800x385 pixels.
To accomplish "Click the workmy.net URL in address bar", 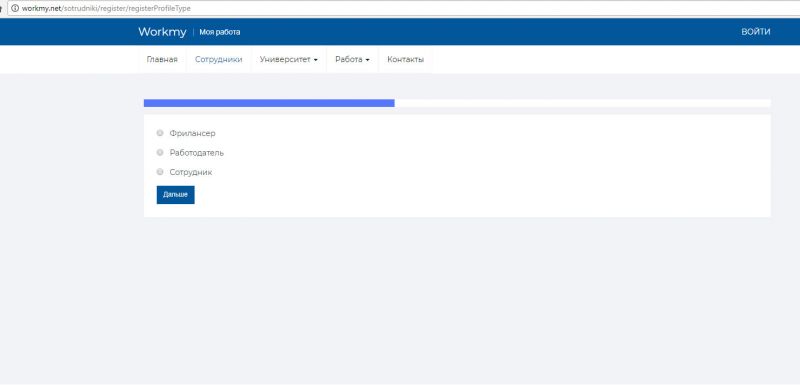I will pyautogui.click(x=106, y=8).
